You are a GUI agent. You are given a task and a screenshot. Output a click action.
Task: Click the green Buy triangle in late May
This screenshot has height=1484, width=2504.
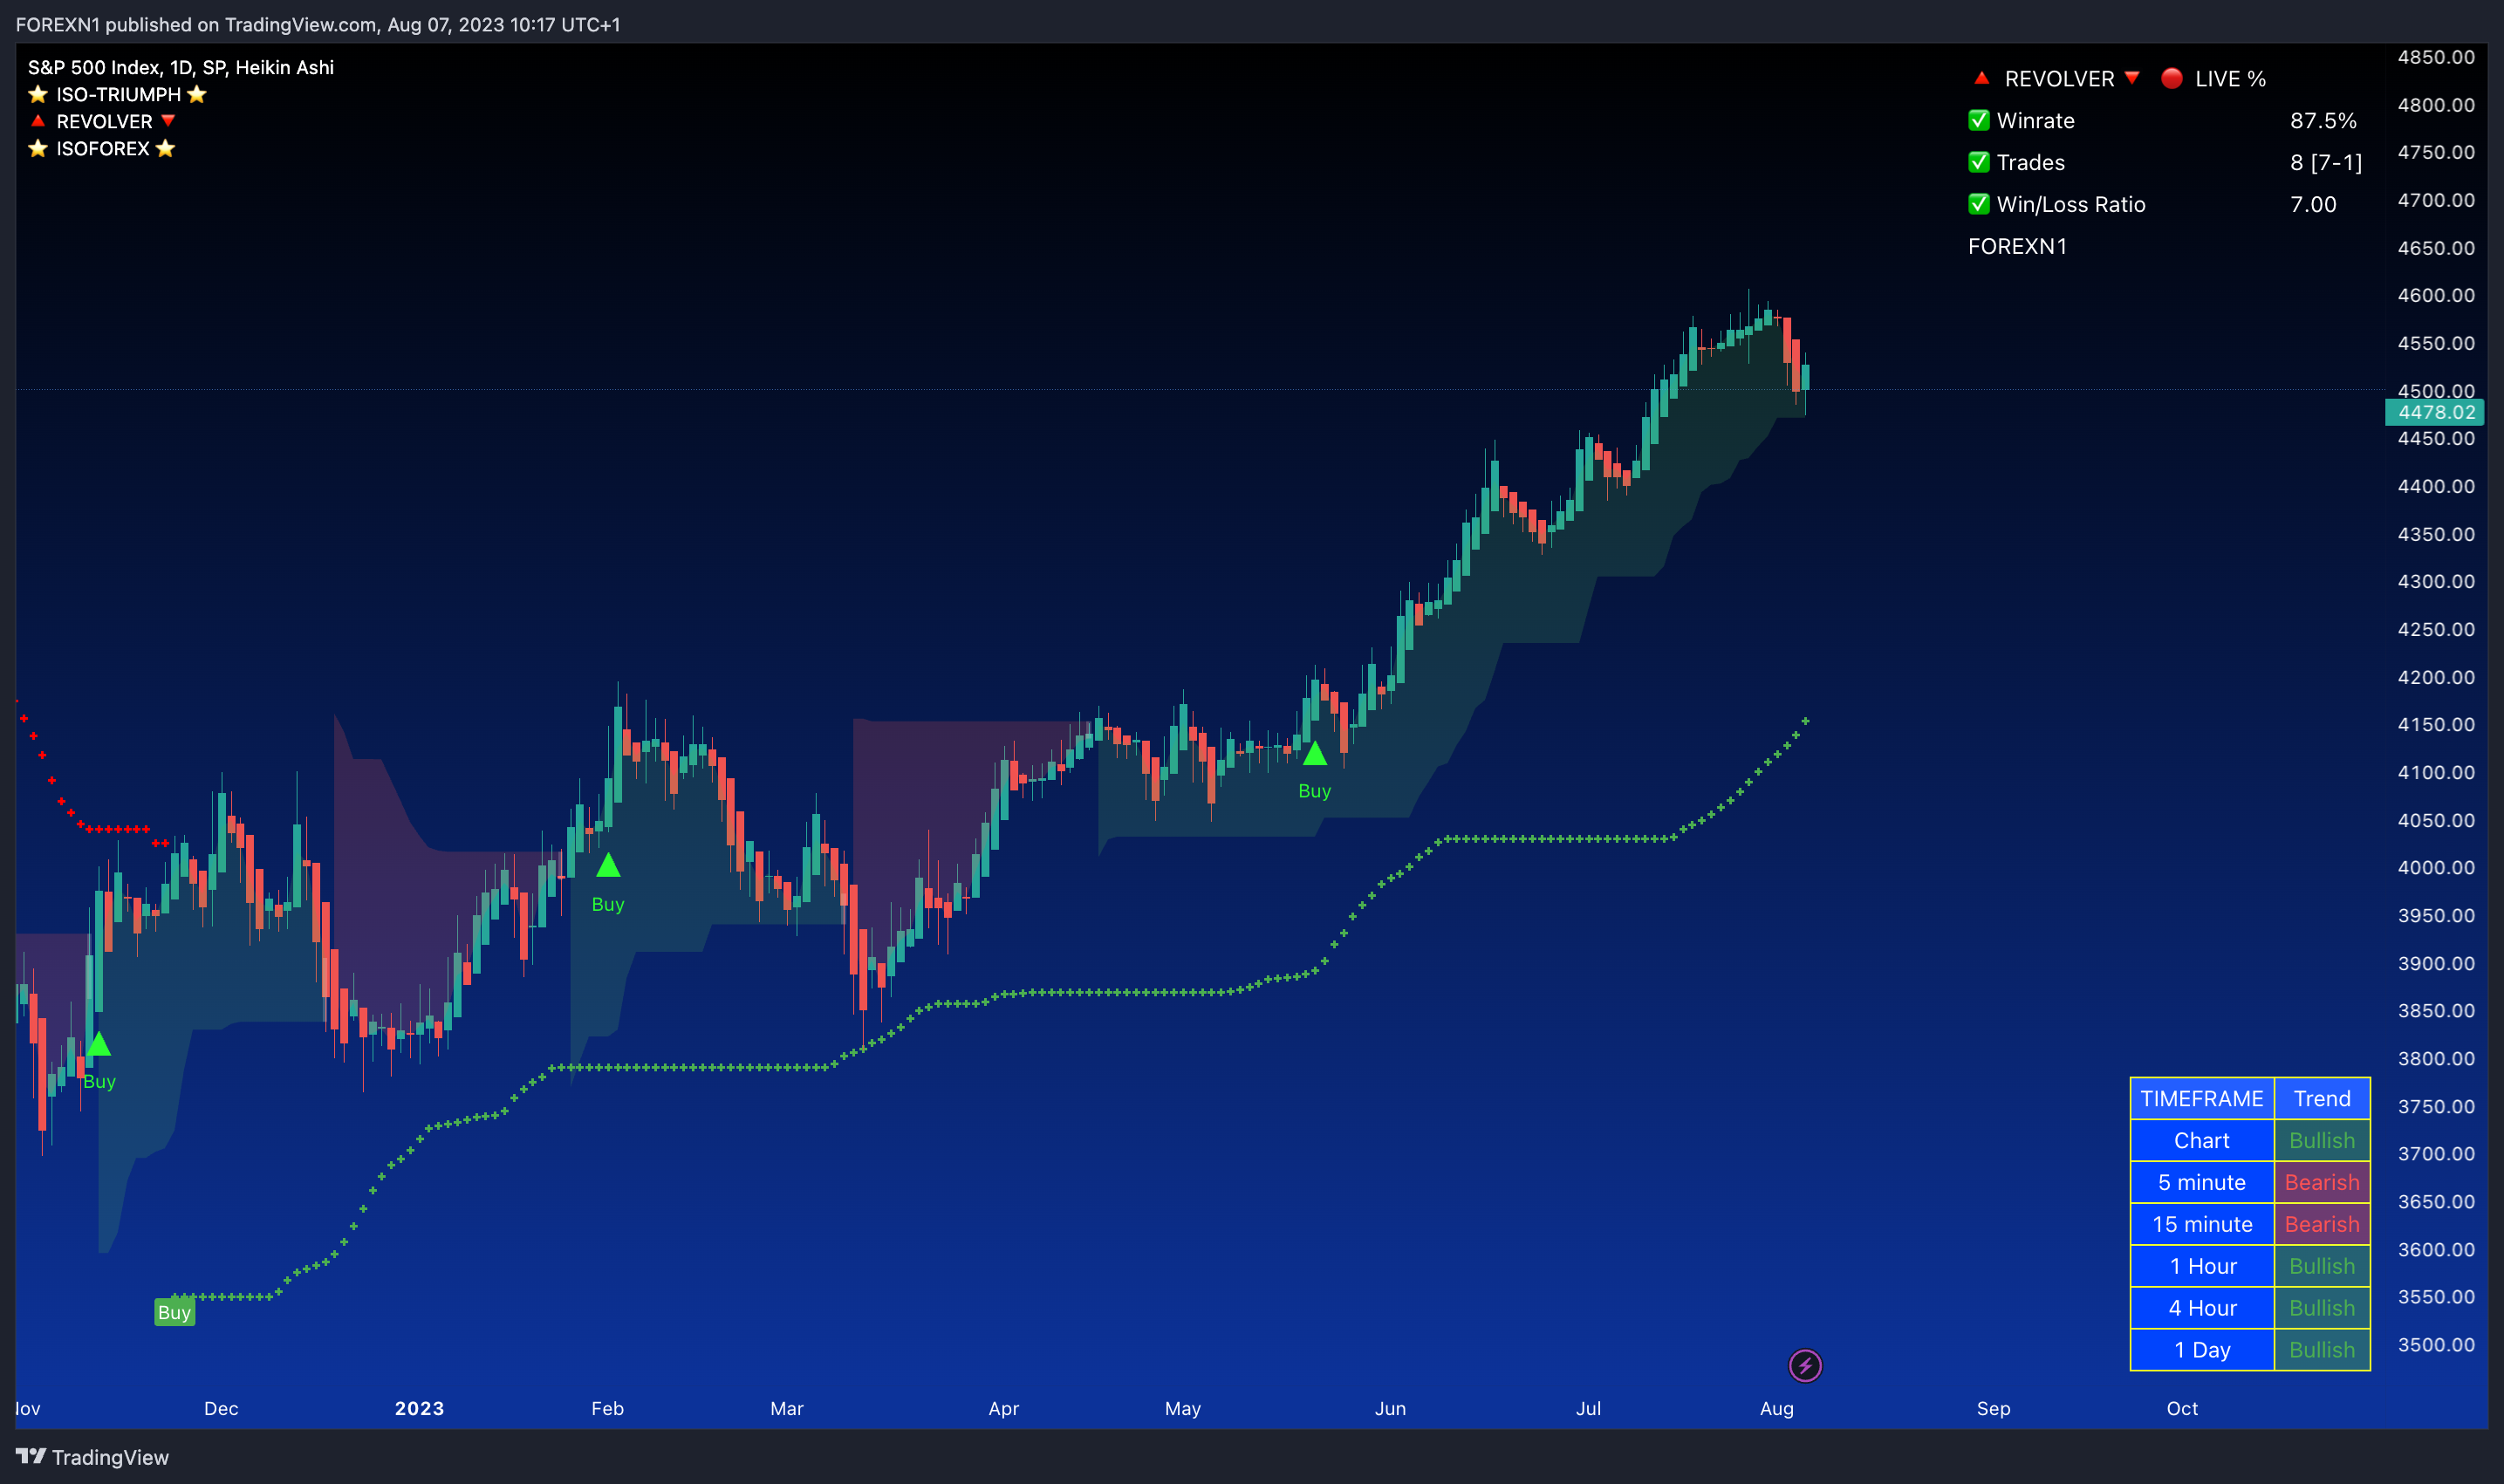pyautogui.click(x=1315, y=753)
